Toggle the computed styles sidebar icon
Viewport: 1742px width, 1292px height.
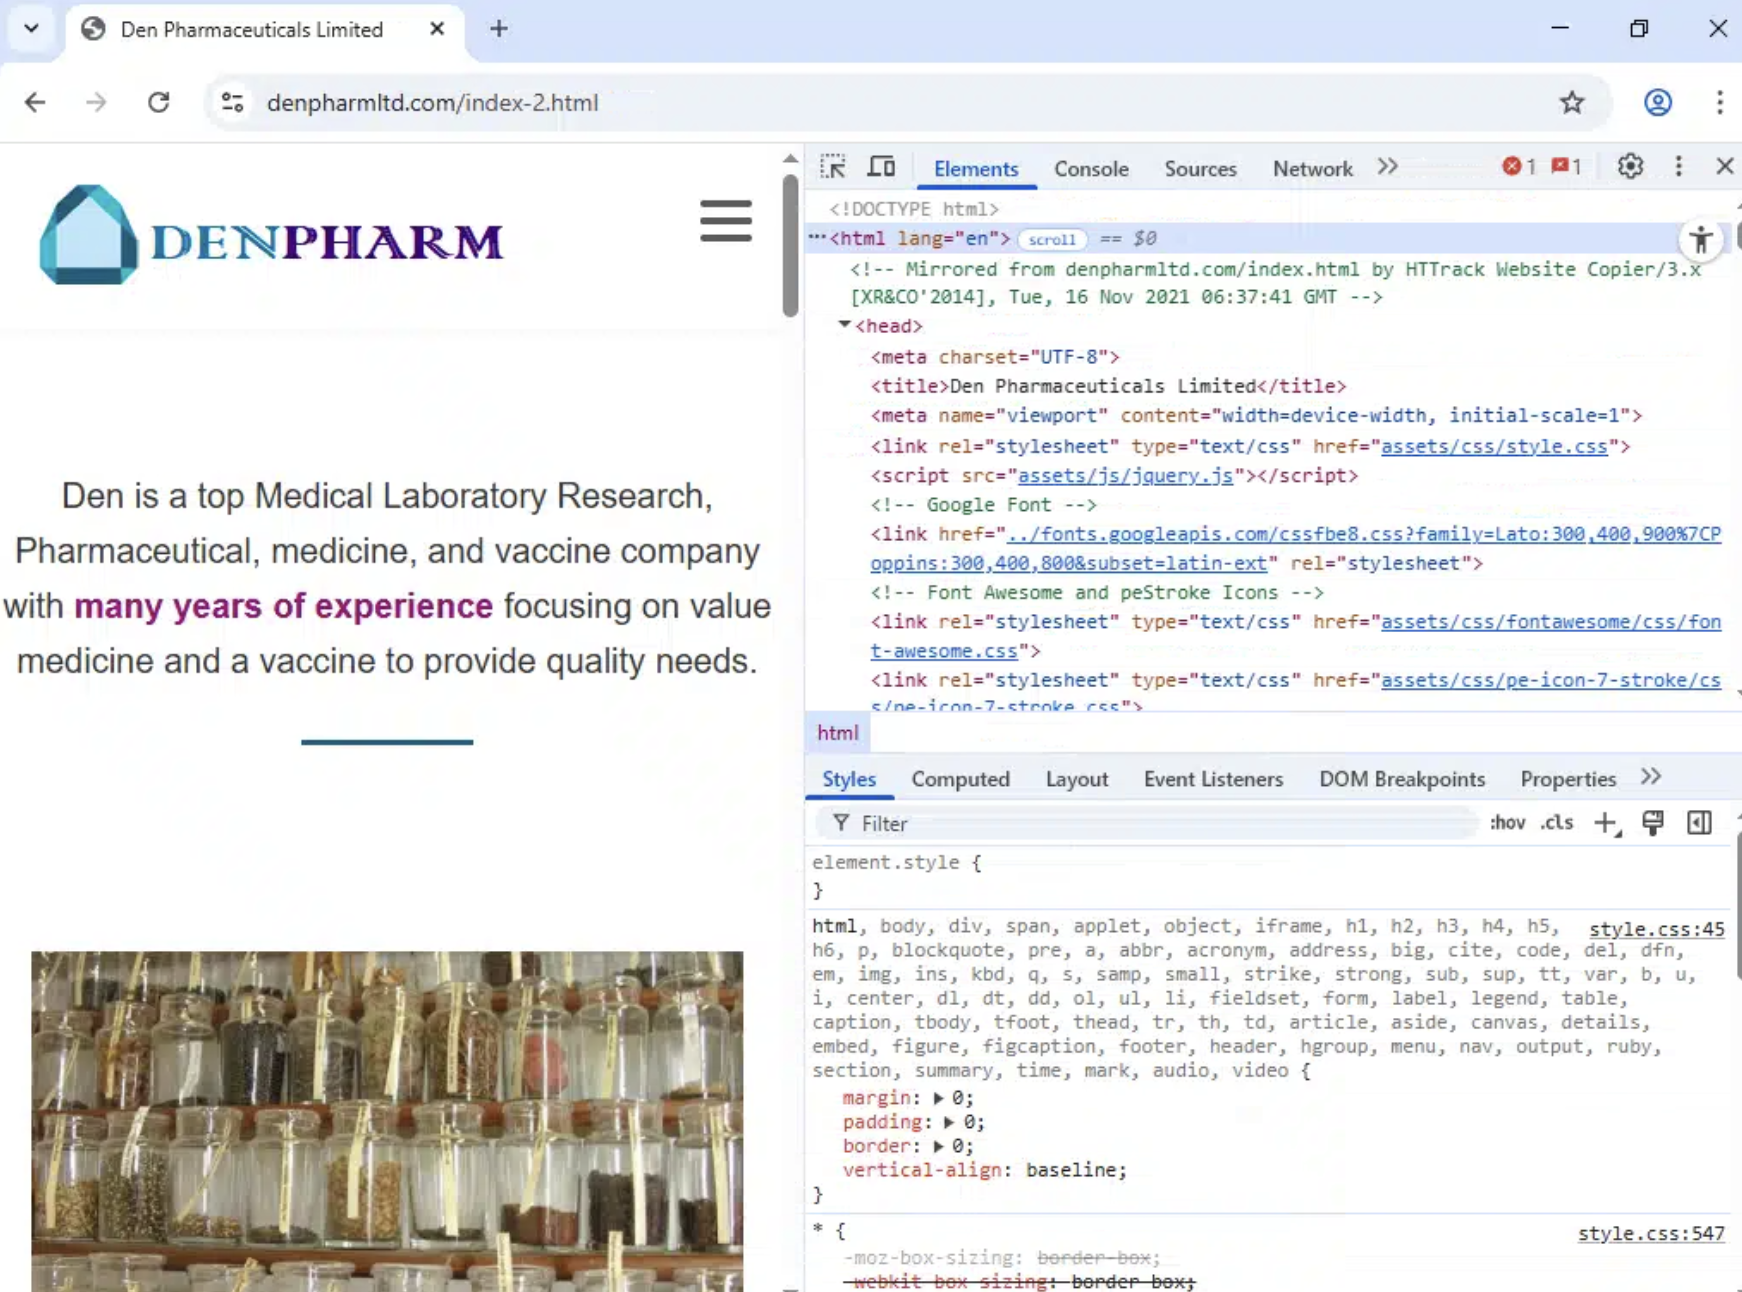1700,823
